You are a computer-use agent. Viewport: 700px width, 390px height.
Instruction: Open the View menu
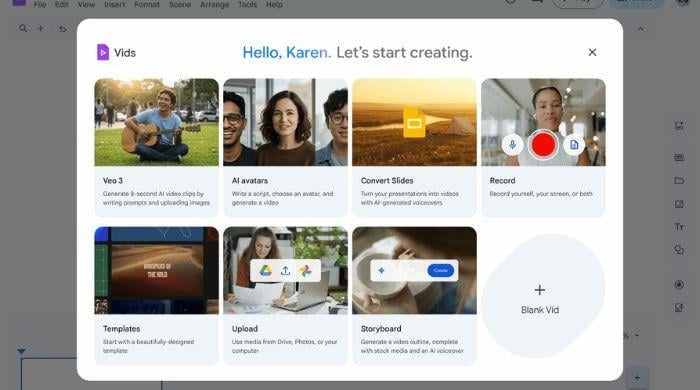click(86, 4)
